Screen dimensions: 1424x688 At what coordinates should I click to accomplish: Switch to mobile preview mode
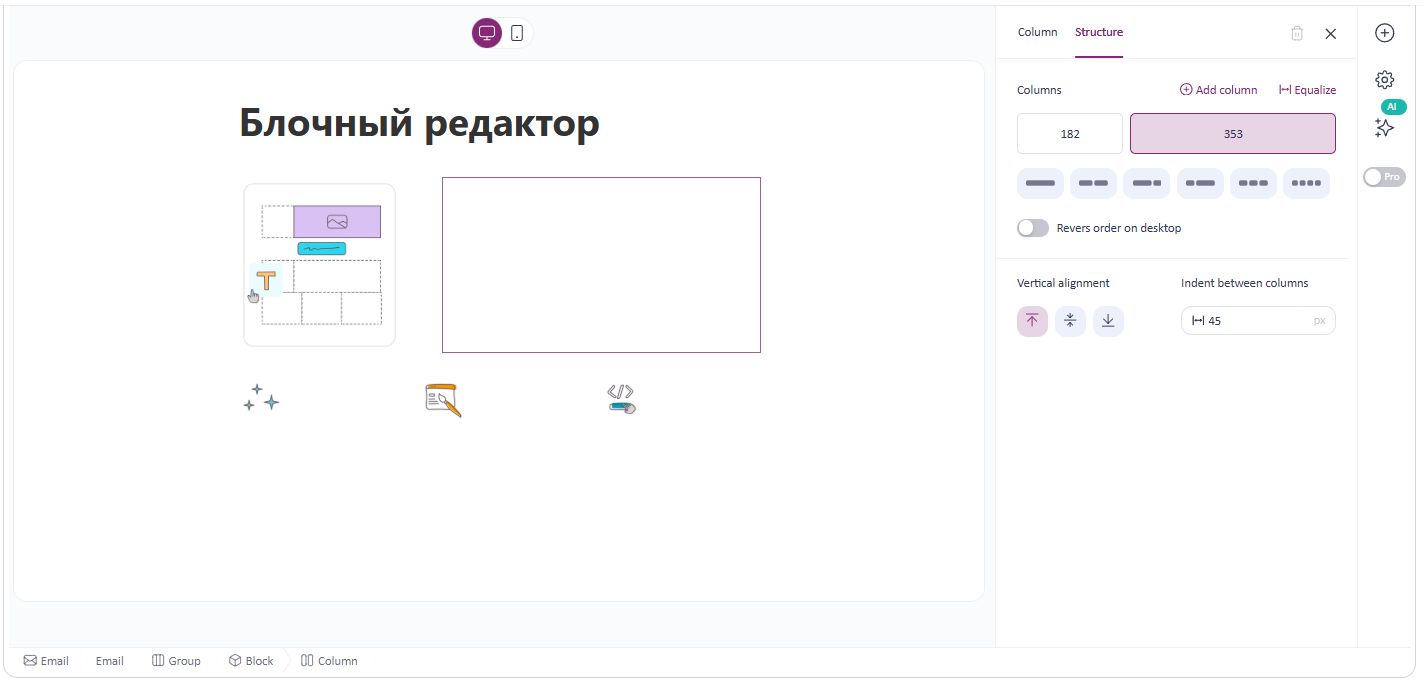pyautogui.click(x=516, y=32)
